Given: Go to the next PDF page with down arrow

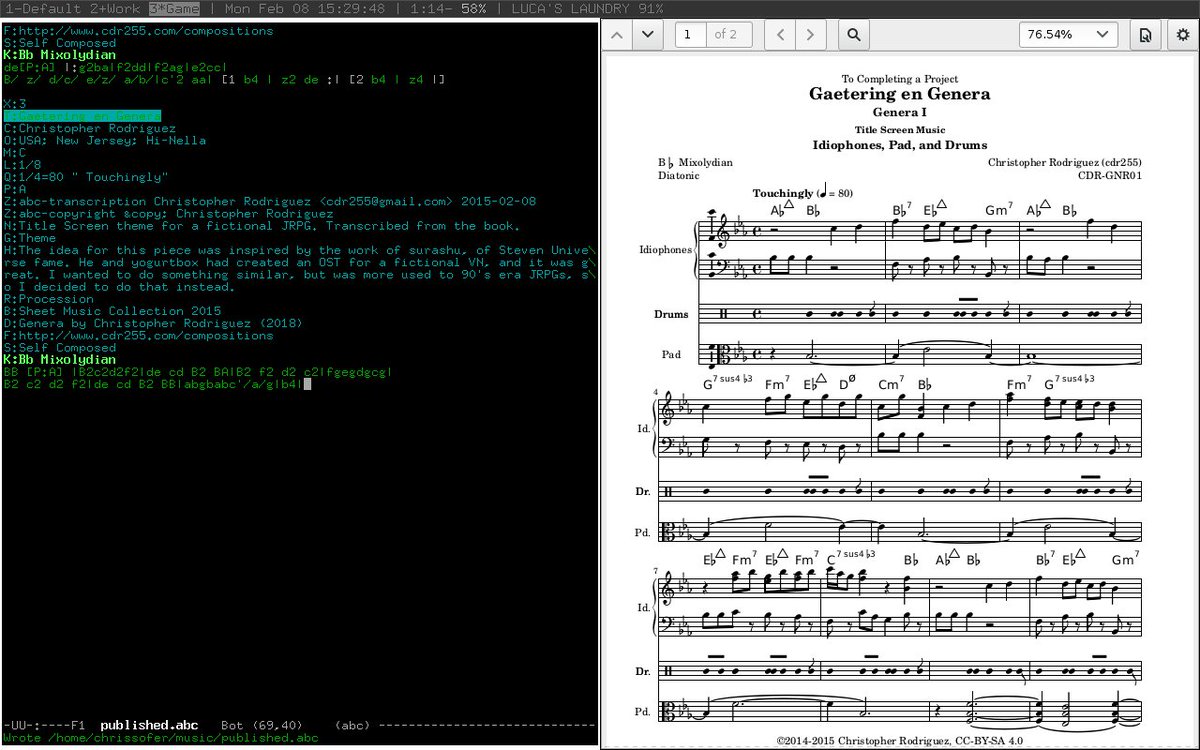Looking at the screenshot, I should coord(647,34).
